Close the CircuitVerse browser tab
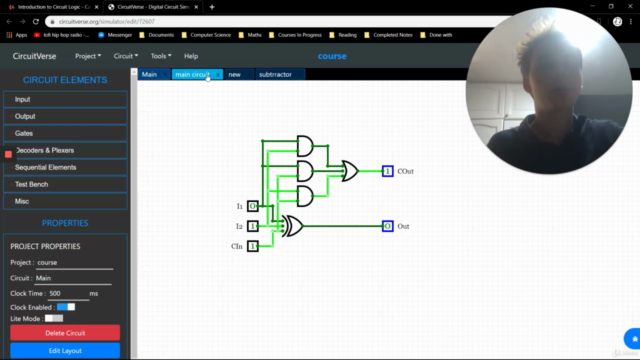 196,7
